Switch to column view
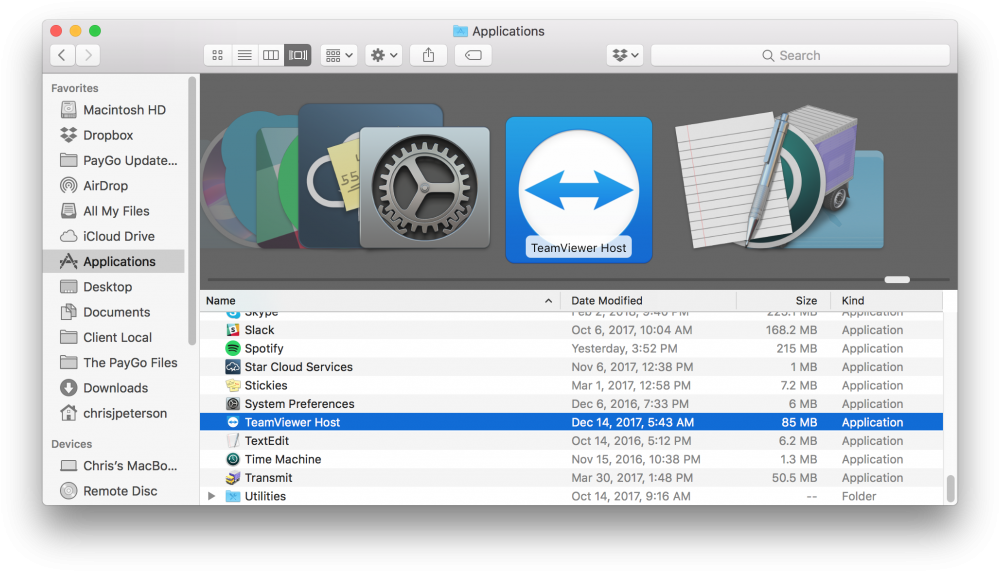The width and height of the screenshot is (999, 571). pos(271,55)
